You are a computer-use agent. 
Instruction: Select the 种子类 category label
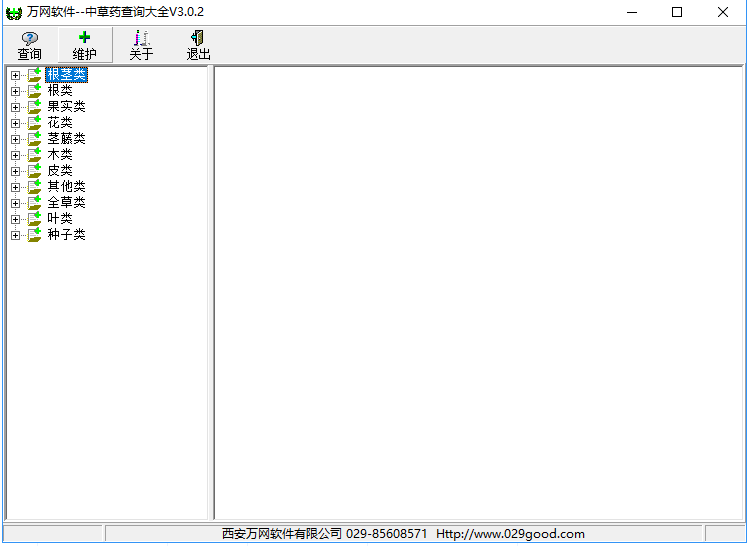click(x=66, y=234)
